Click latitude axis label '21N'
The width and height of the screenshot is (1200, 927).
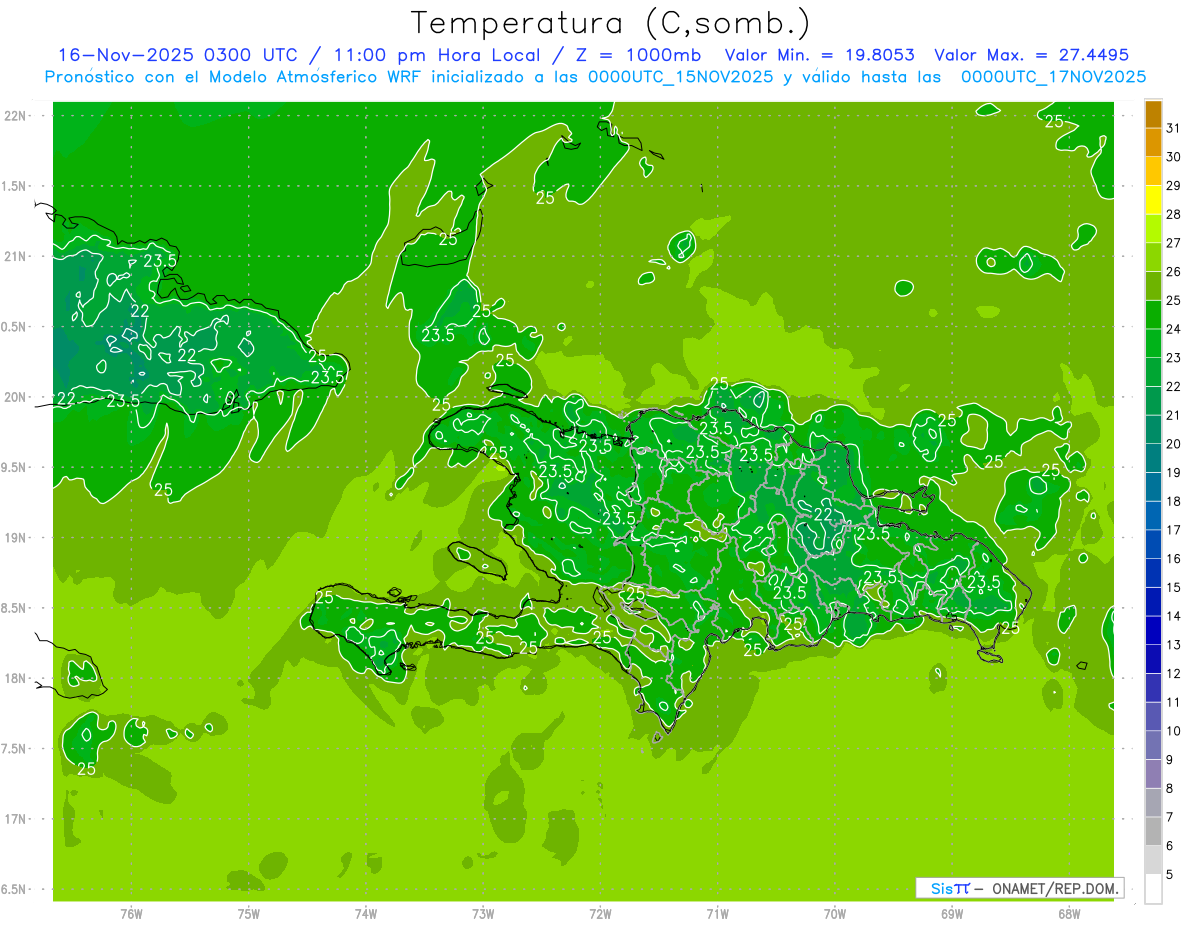tap(14, 257)
